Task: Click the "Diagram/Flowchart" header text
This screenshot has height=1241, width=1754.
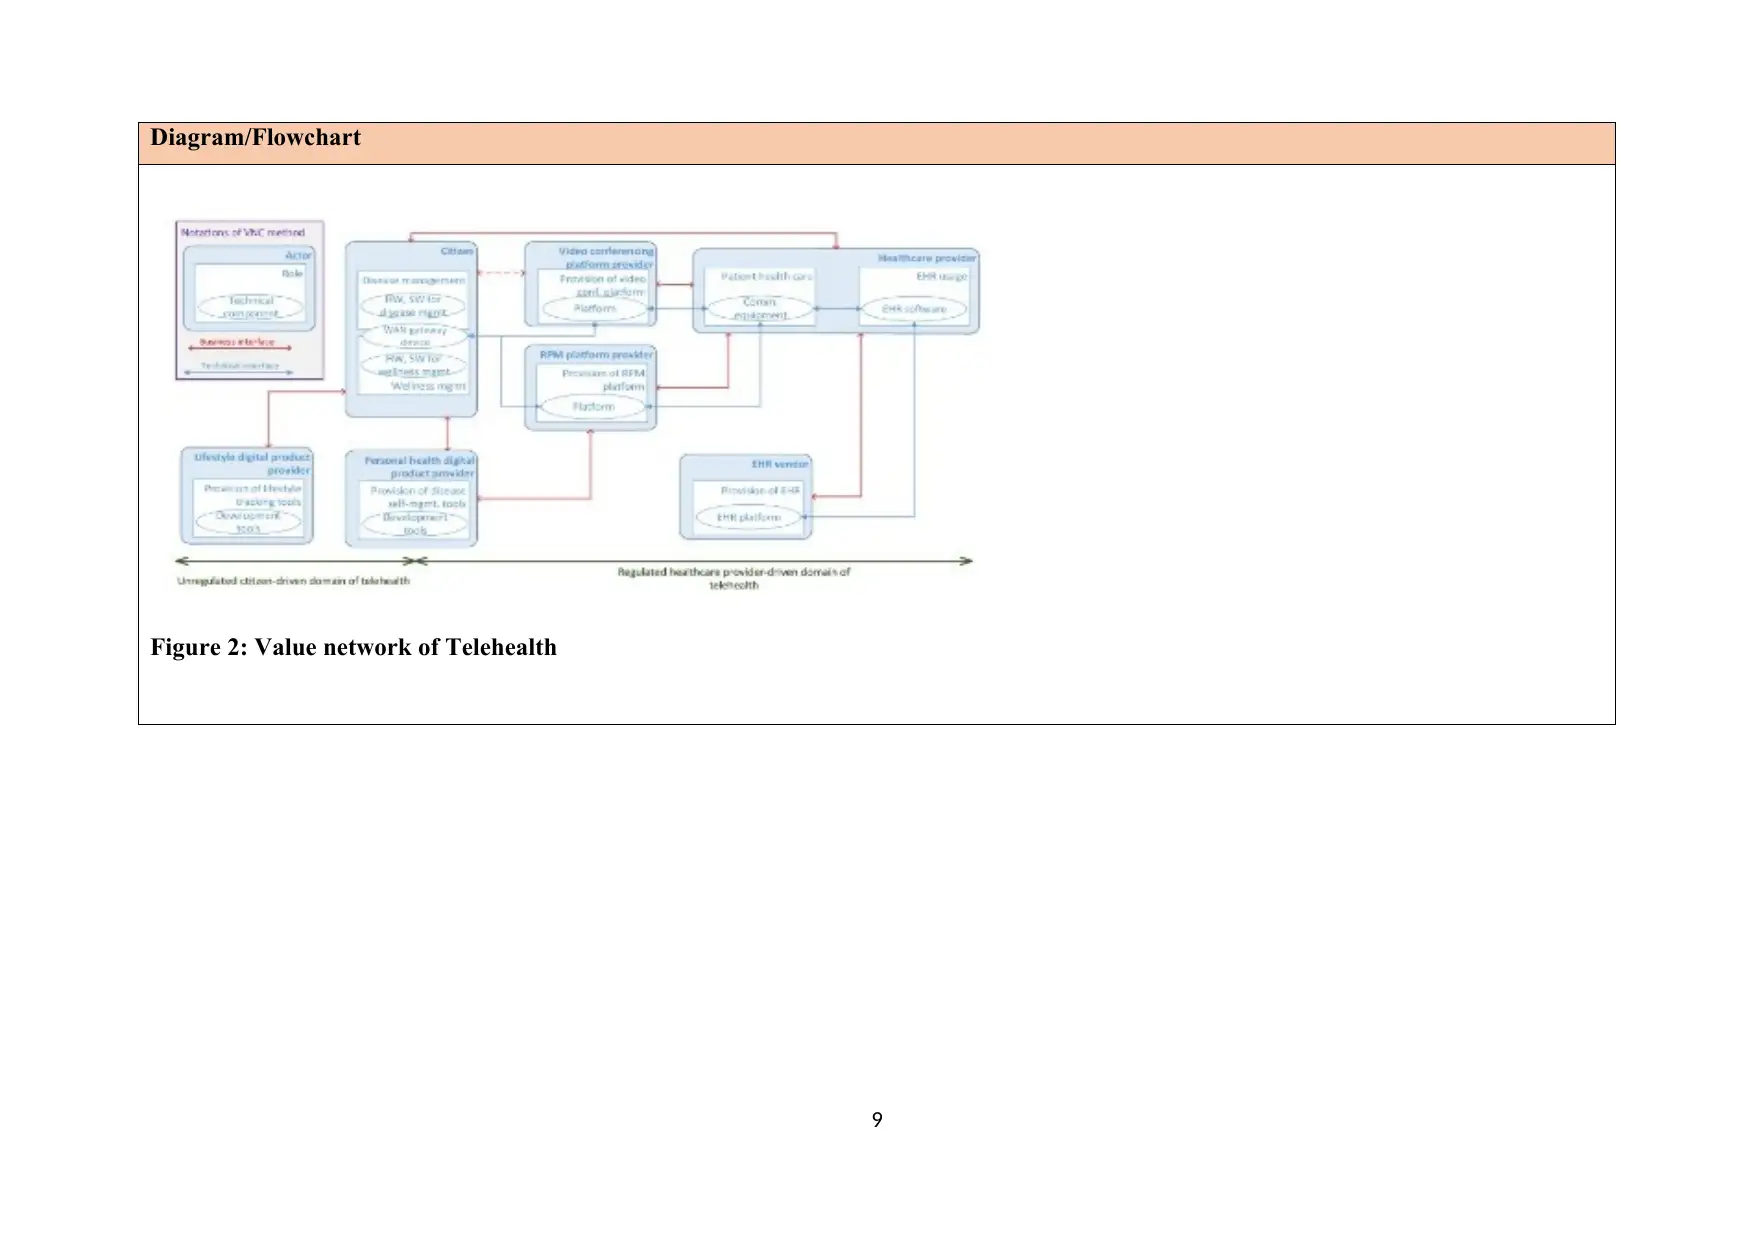Action: pyautogui.click(x=255, y=138)
